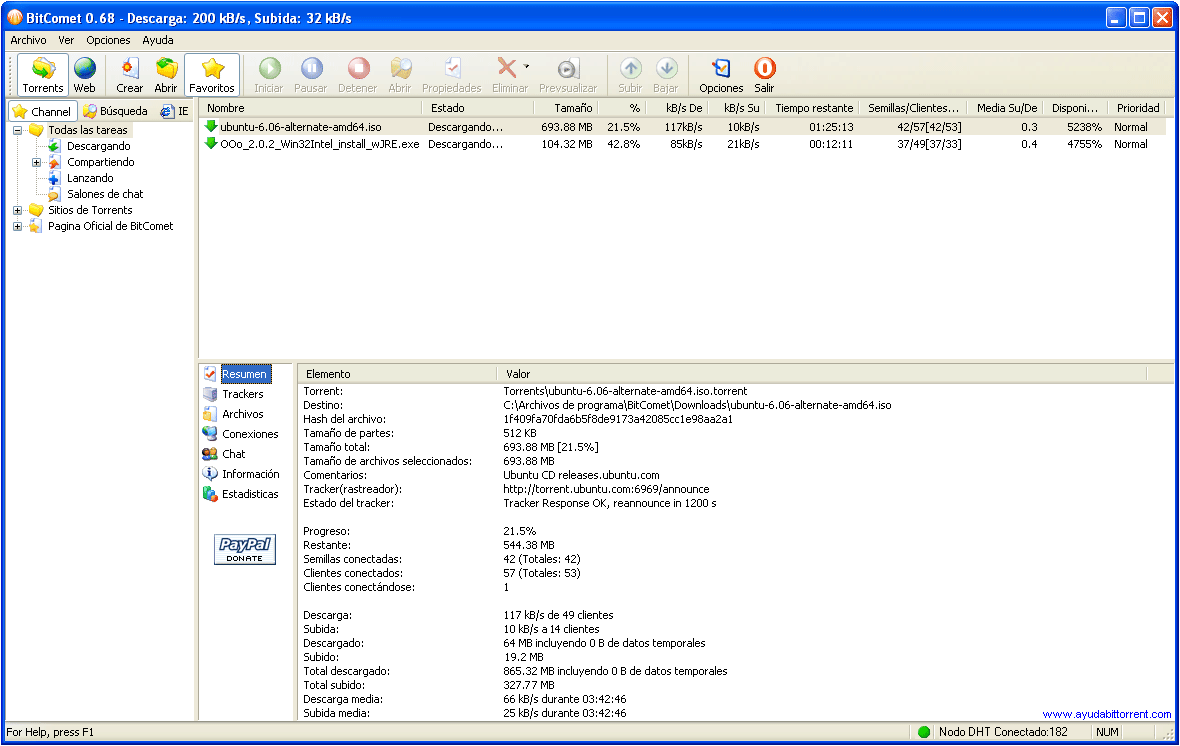Click the Crear torrent toolbar icon
Screen dimensions: 1180x746
pos(129,69)
